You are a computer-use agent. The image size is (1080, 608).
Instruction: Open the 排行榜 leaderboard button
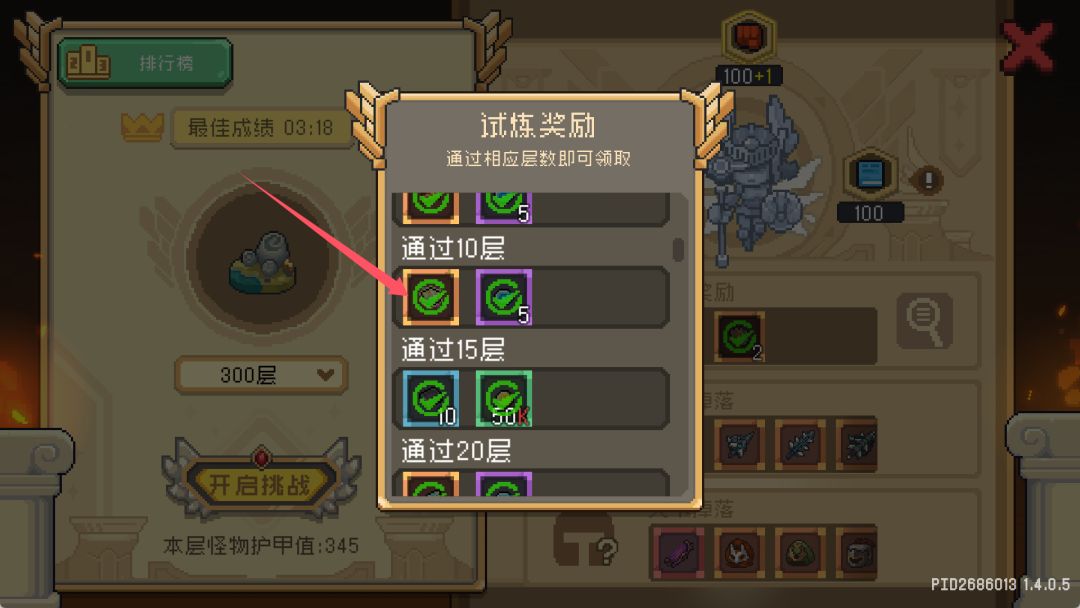coord(145,63)
